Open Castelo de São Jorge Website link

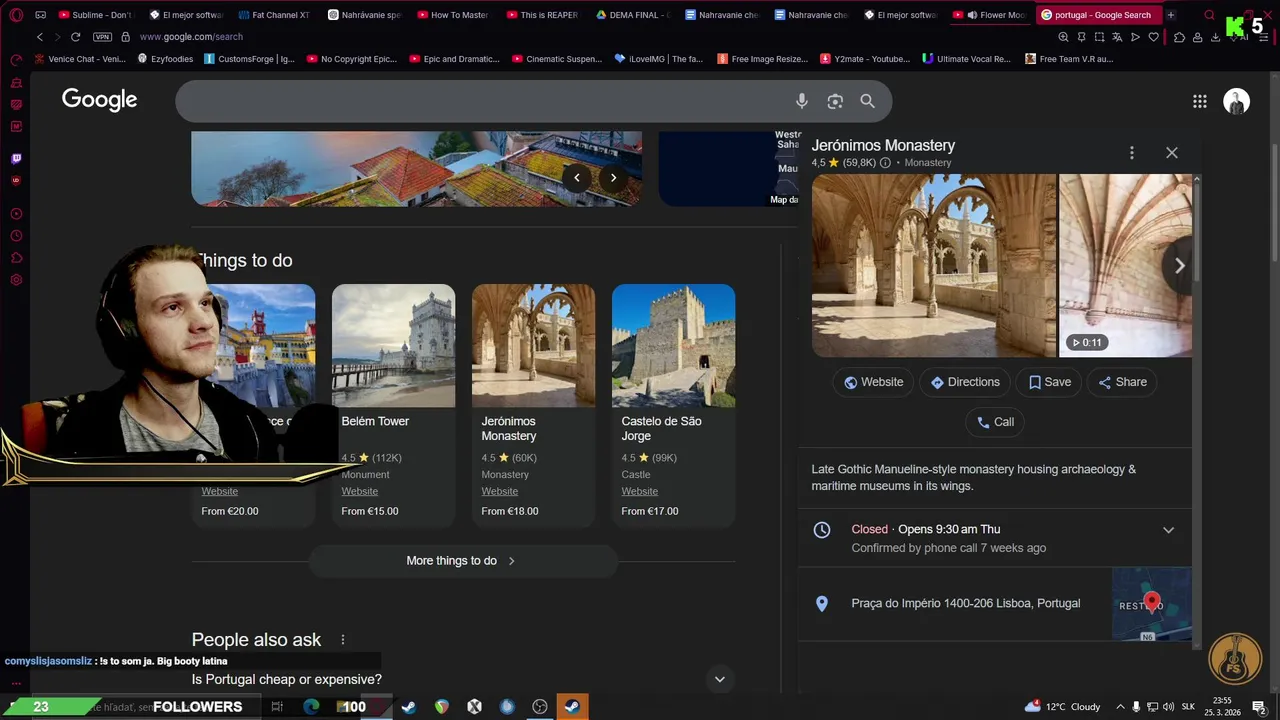point(639,491)
